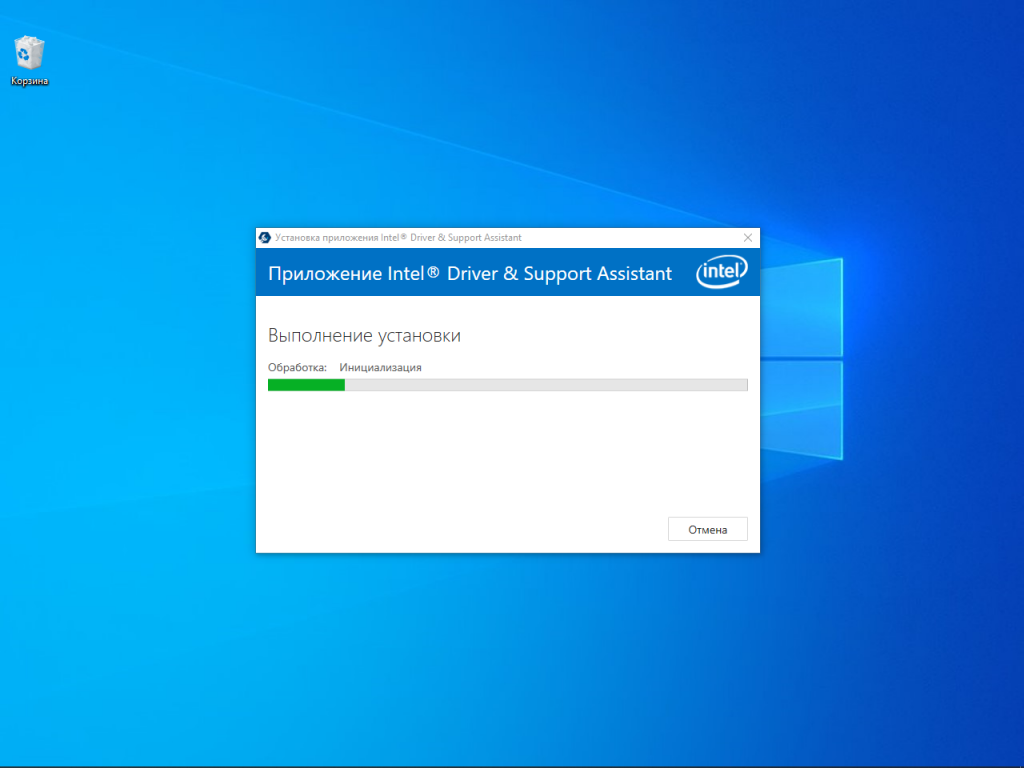Click the green filled part of the progress bar
Screen dimensions: 1024x768
pos(306,385)
